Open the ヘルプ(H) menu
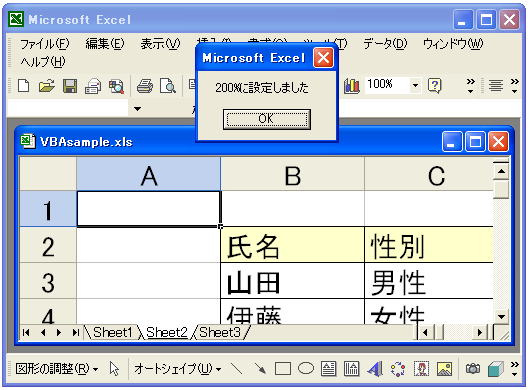Viewport: 530px width, 390px height. tap(43, 62)
